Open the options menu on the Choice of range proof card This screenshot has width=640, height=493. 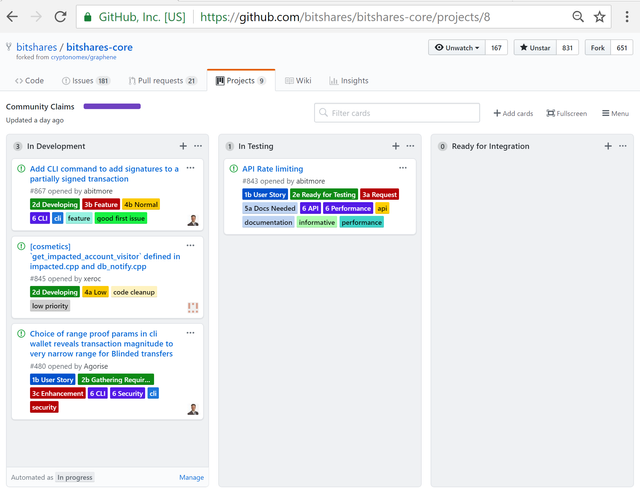click(x=190, y=333)
